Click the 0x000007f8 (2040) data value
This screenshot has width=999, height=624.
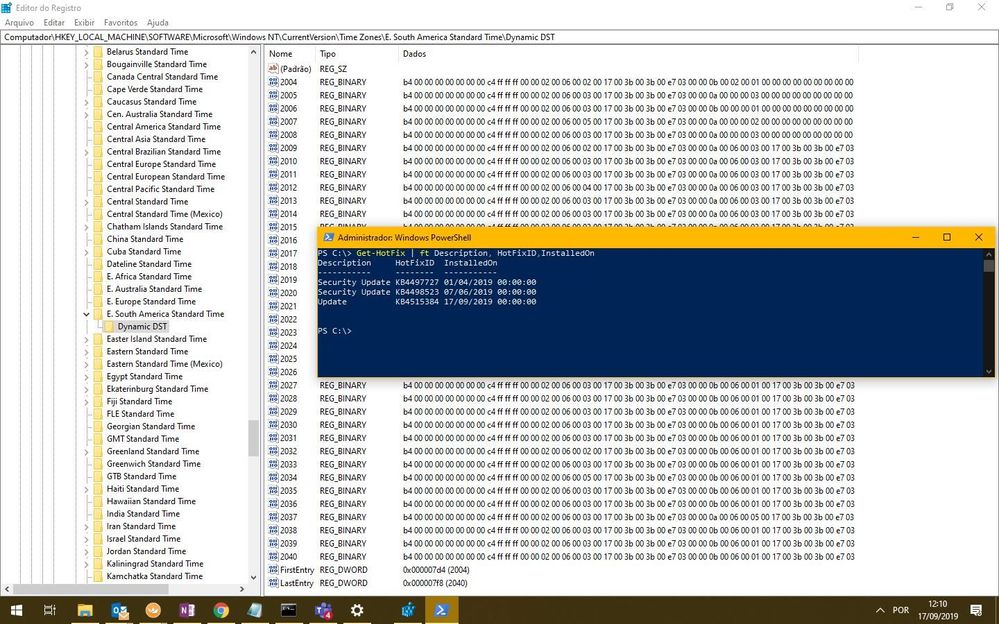(x=435, y=583)
